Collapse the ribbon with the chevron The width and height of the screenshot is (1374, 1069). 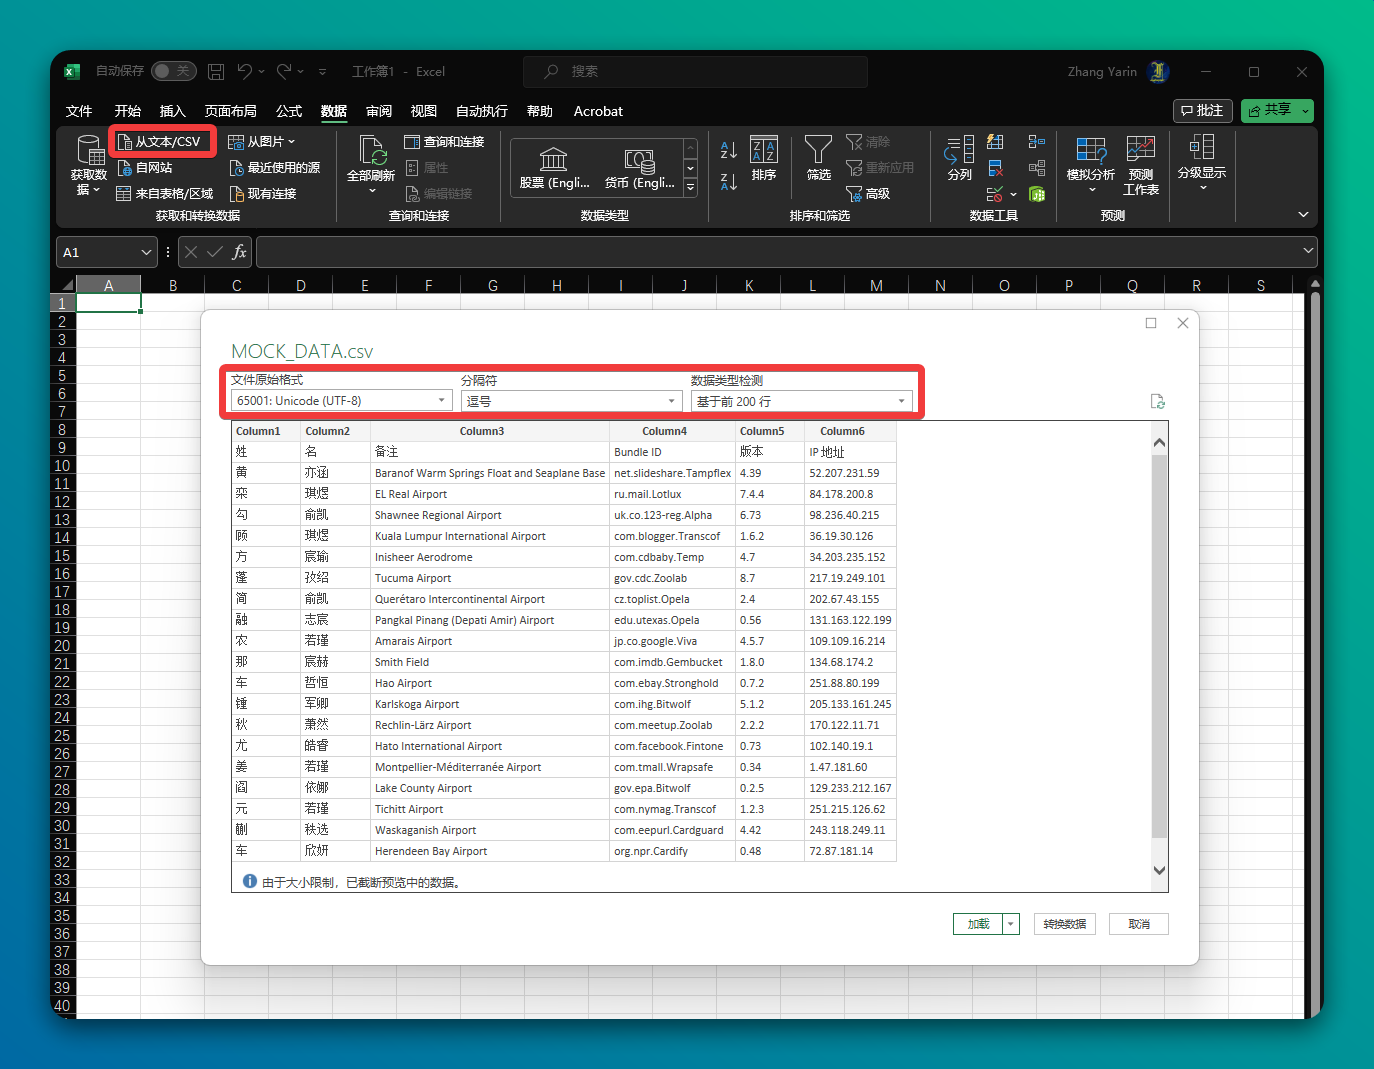(1303, 214)
